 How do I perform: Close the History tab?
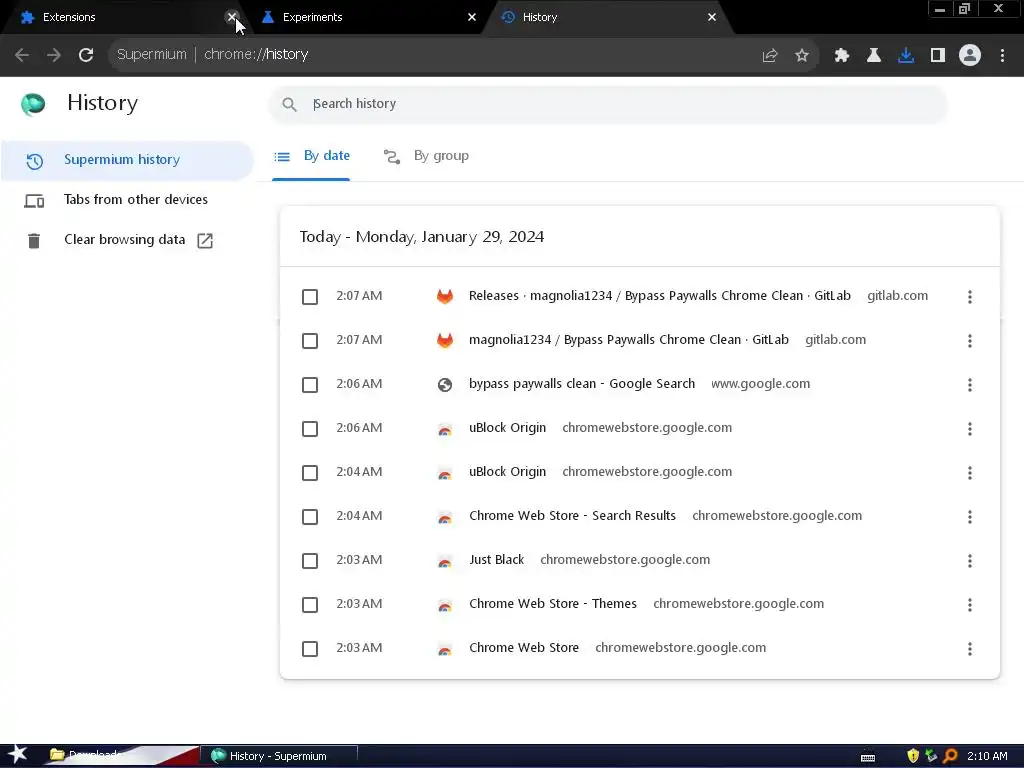tap(712, 17)
